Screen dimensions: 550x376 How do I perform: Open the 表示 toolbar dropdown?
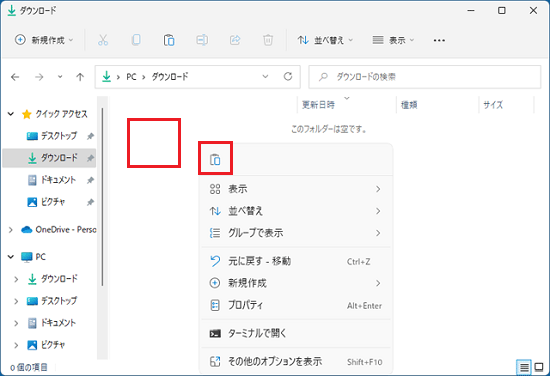pos(393,40)
